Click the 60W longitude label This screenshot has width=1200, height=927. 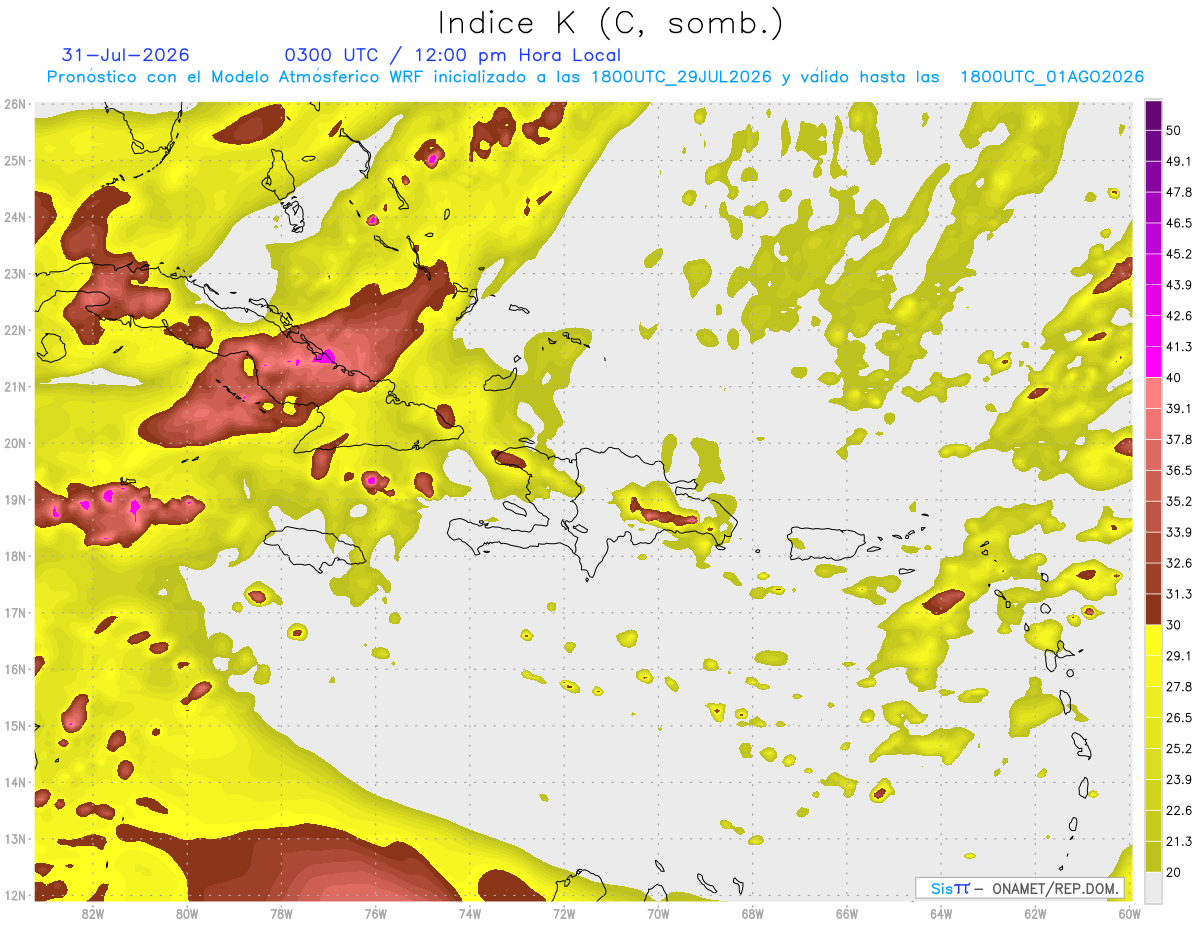[x=1129, y=913]
